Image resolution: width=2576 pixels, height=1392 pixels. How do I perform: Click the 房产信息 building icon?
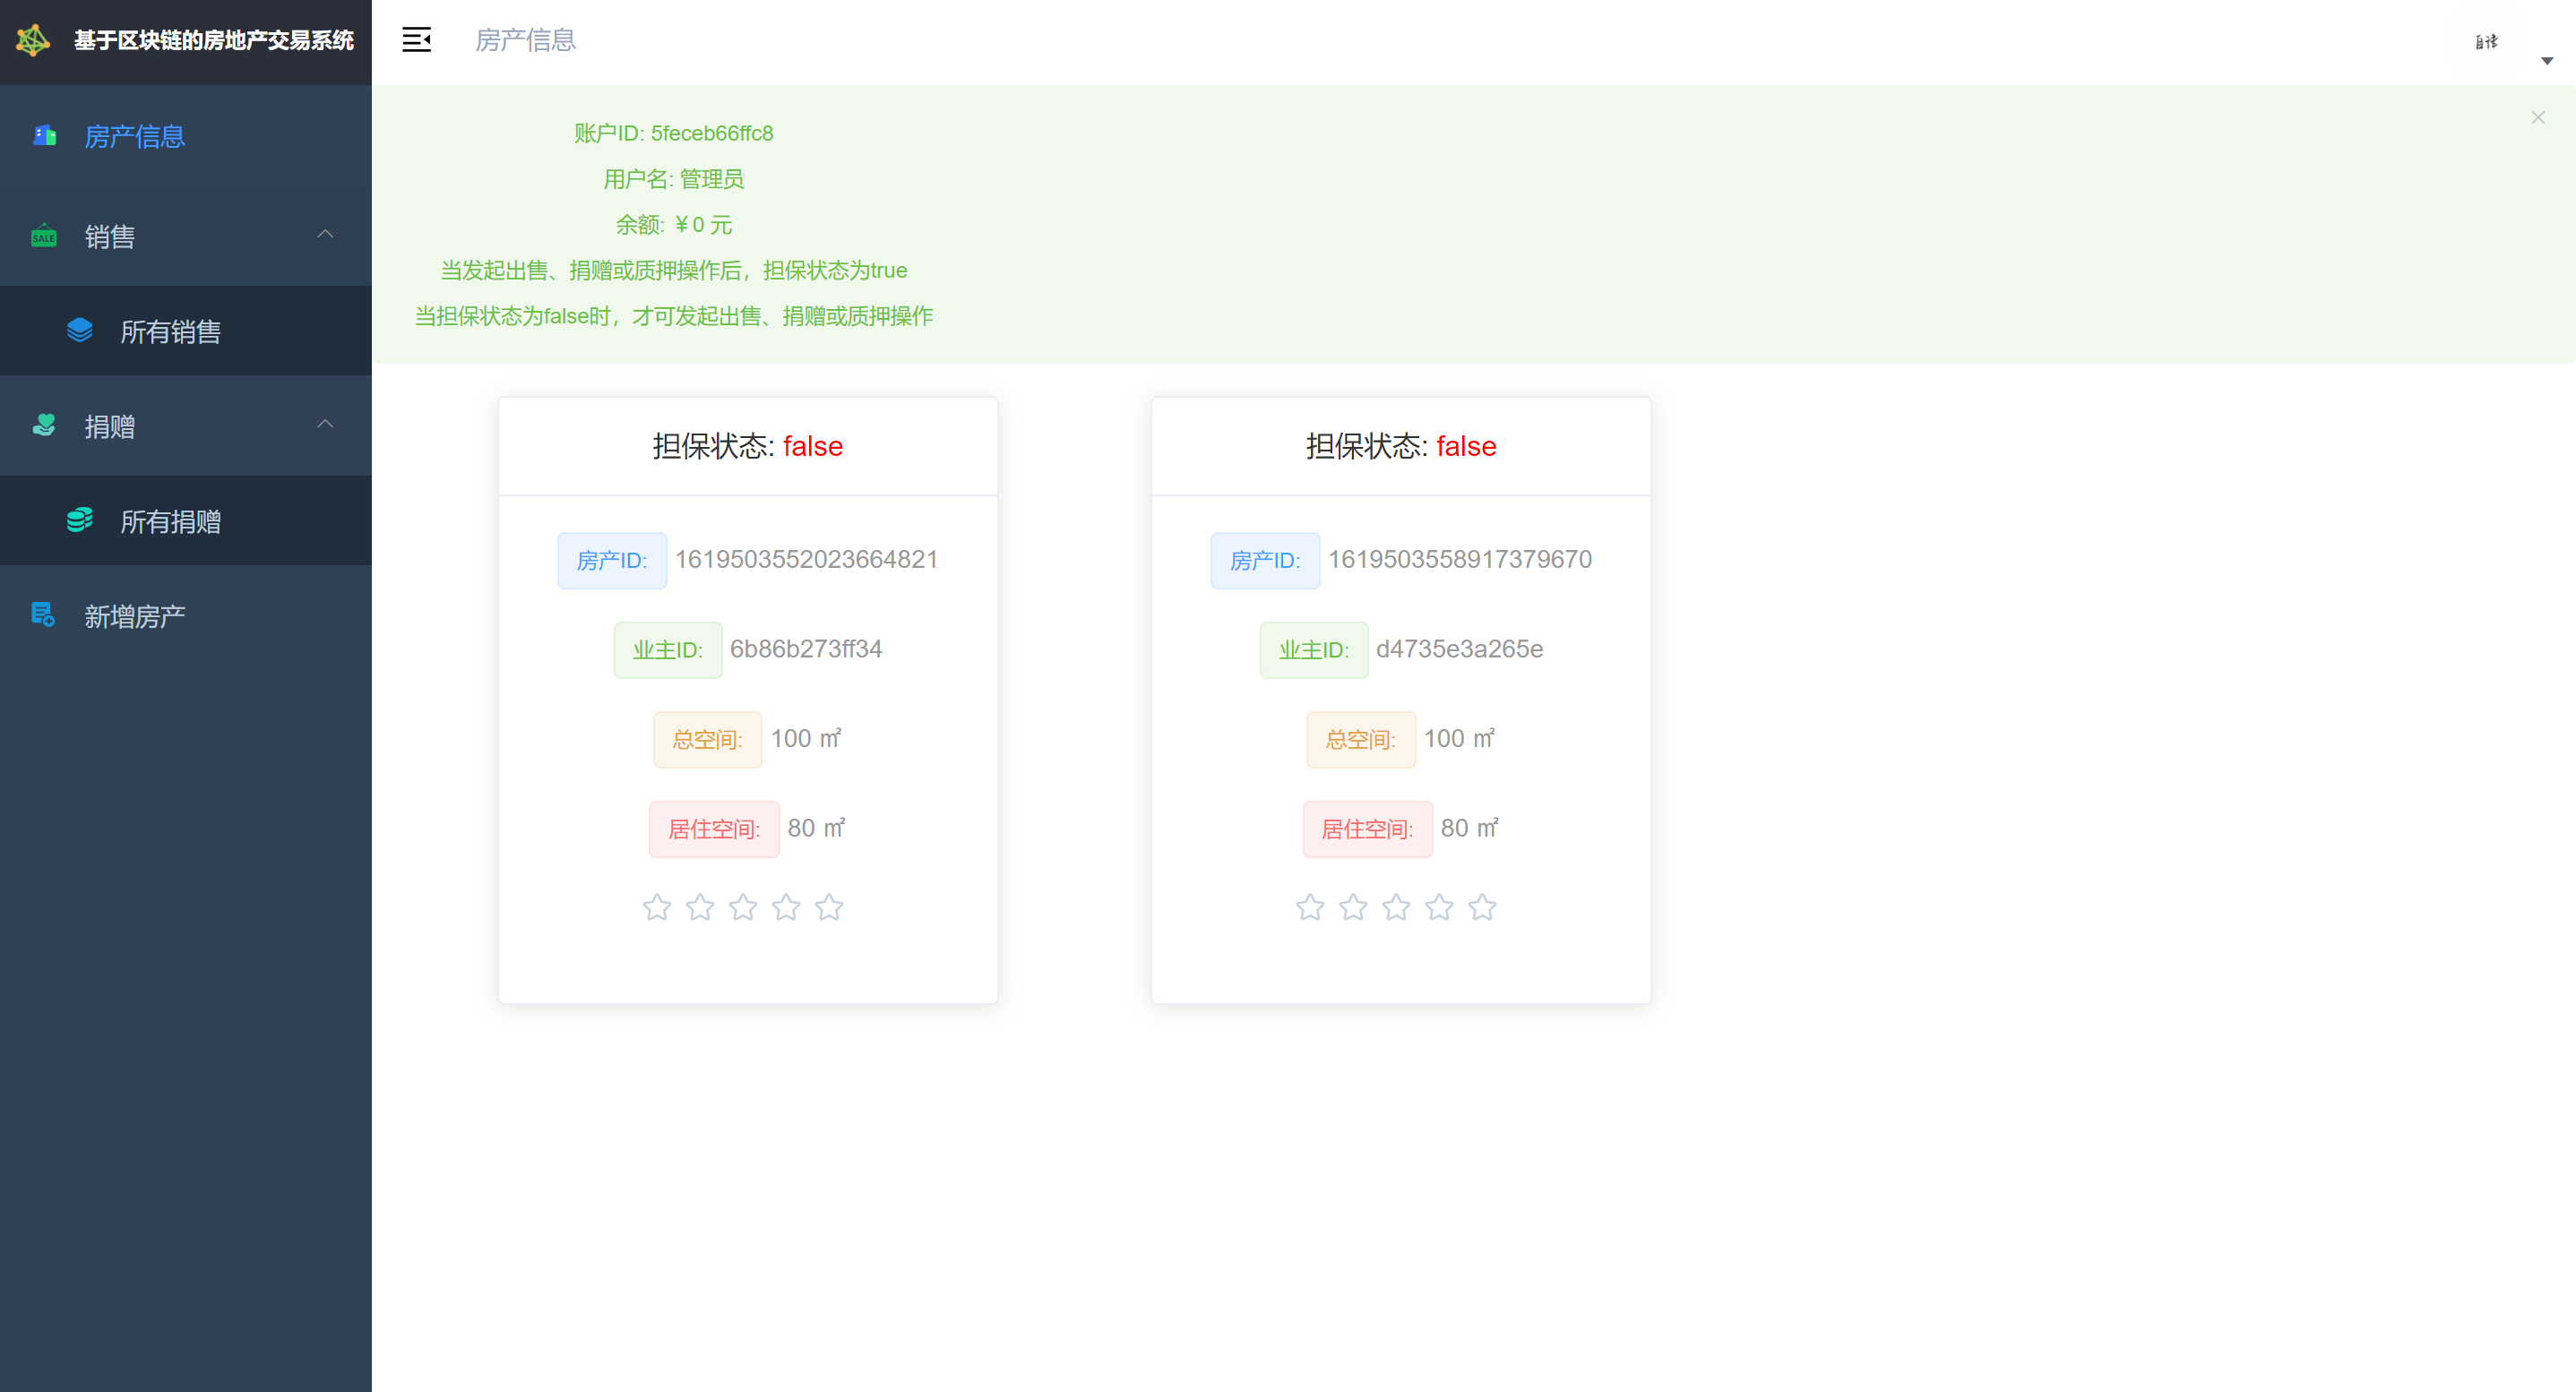click(44, 135)
